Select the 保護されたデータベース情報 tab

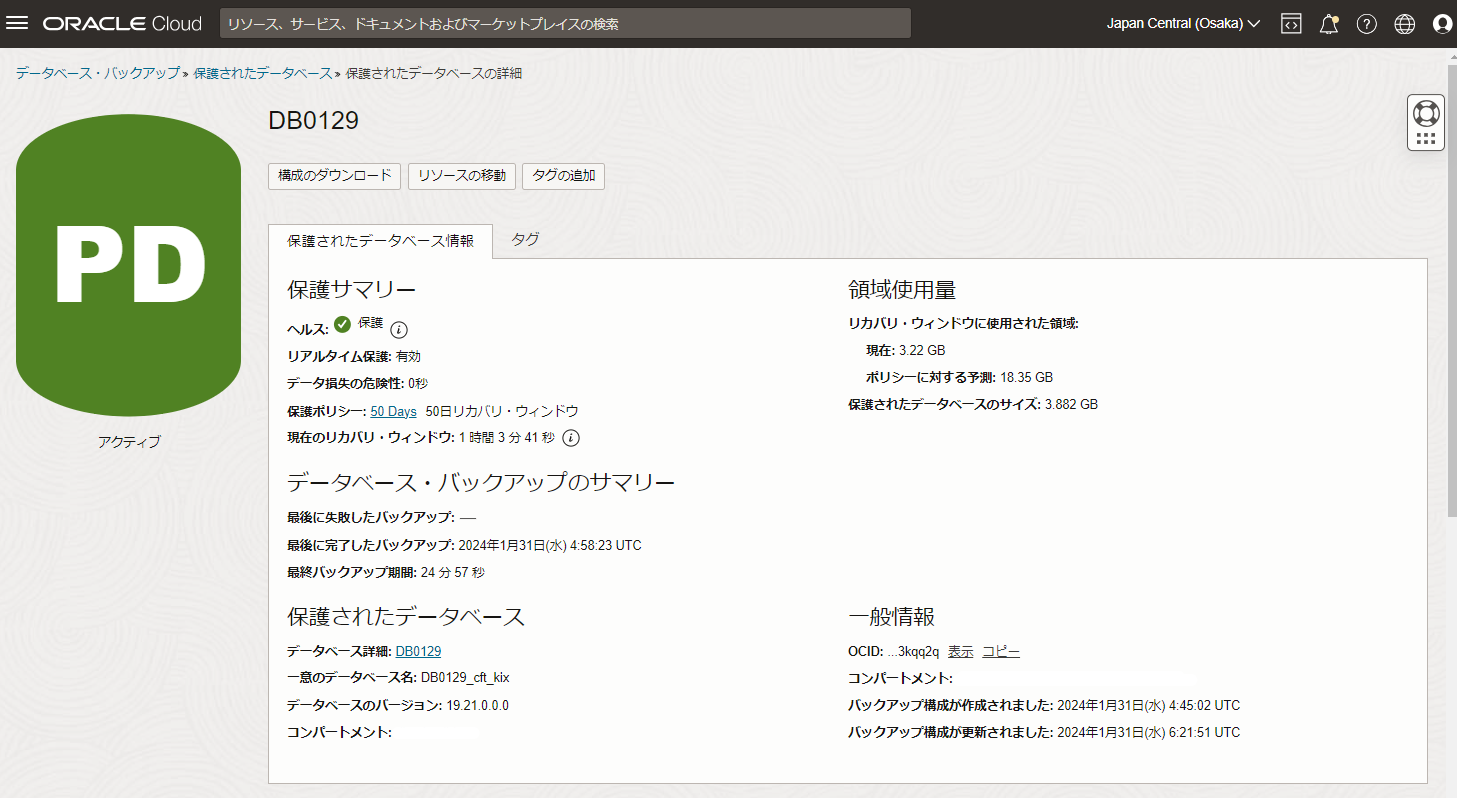380,241
